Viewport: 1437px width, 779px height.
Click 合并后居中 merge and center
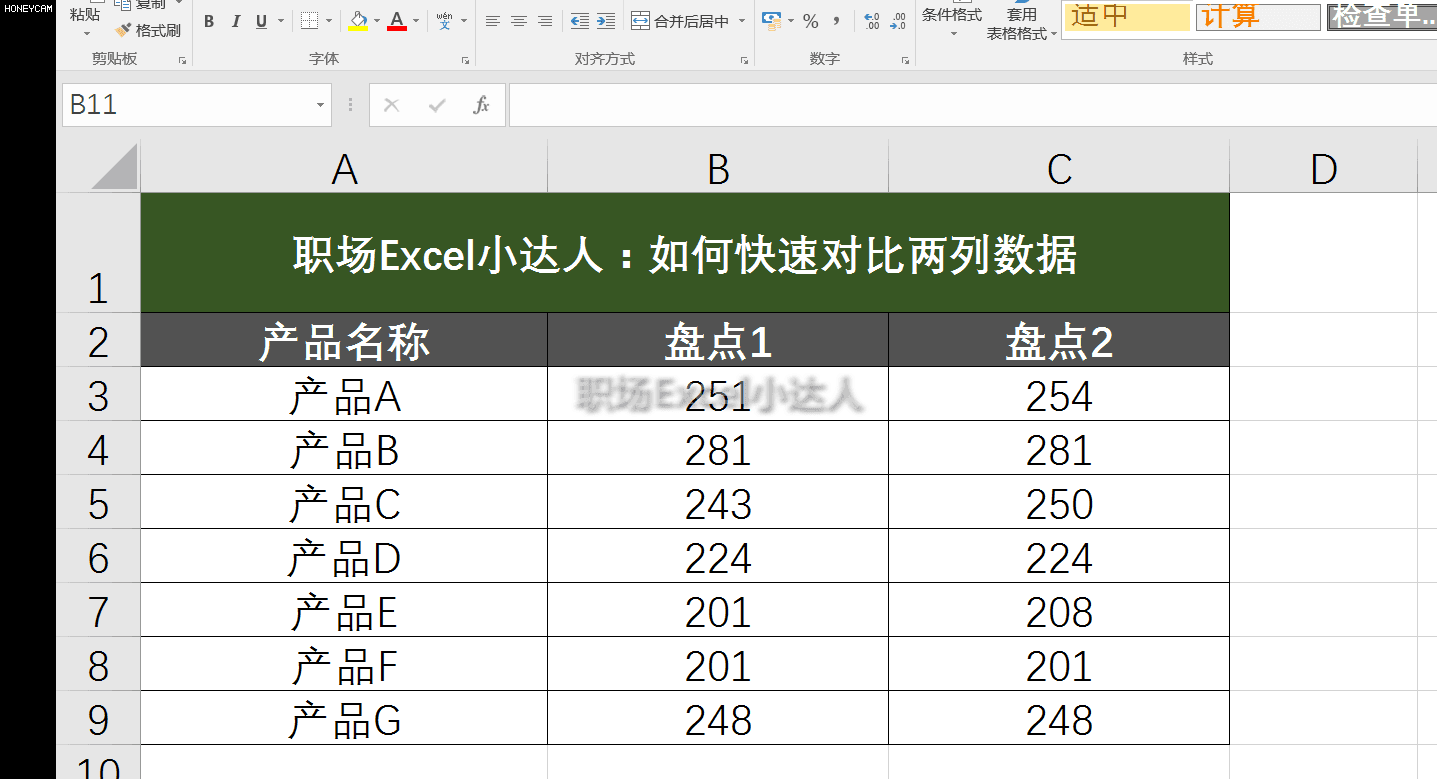point(682,21)
